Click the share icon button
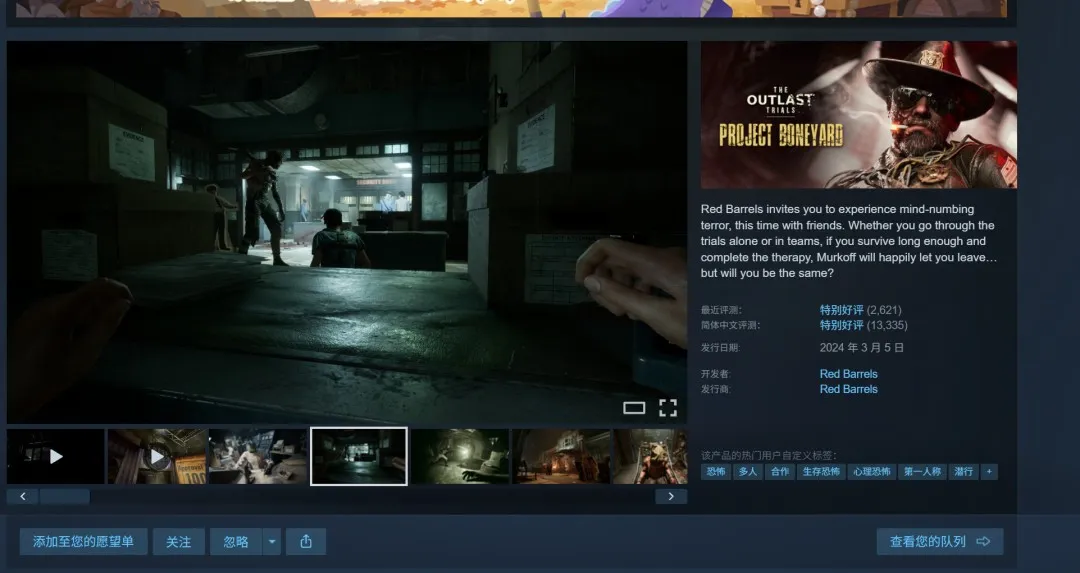 306,542
